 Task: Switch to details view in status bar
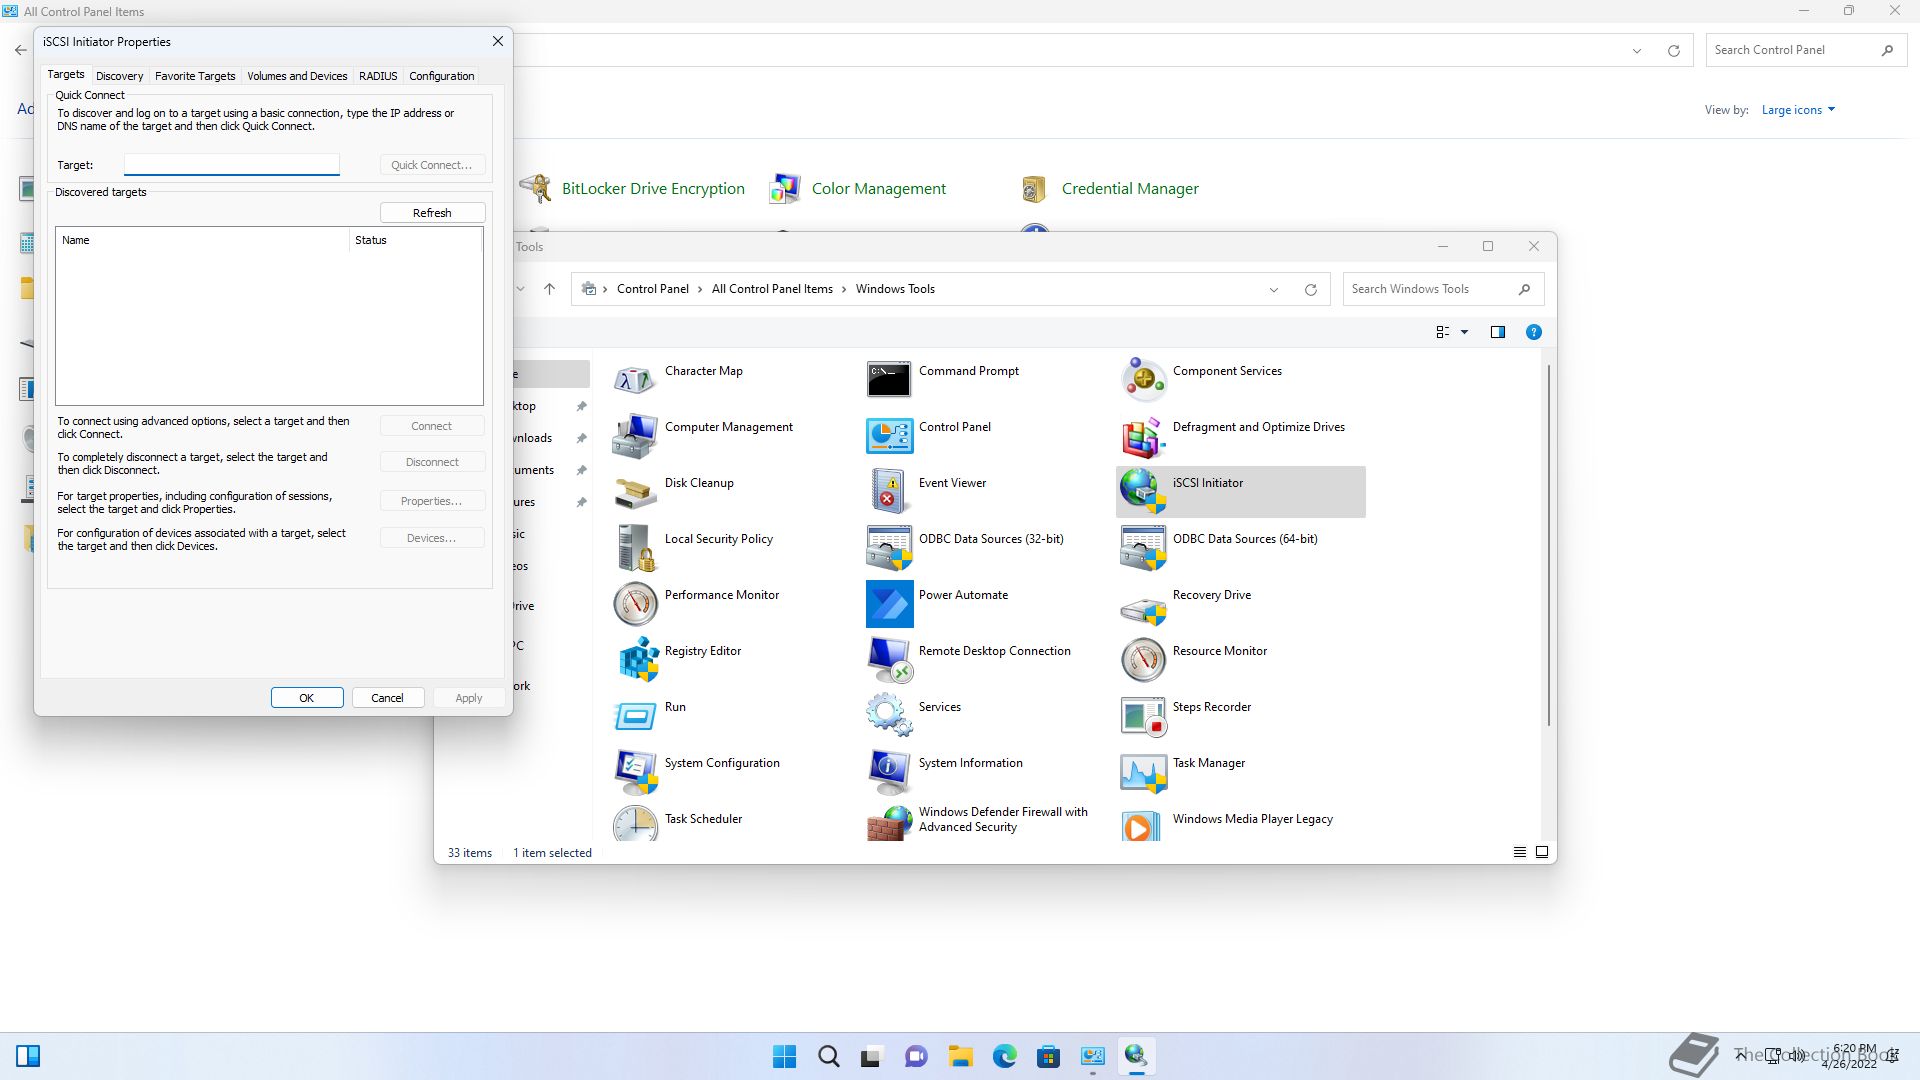tap(1519, 853)
